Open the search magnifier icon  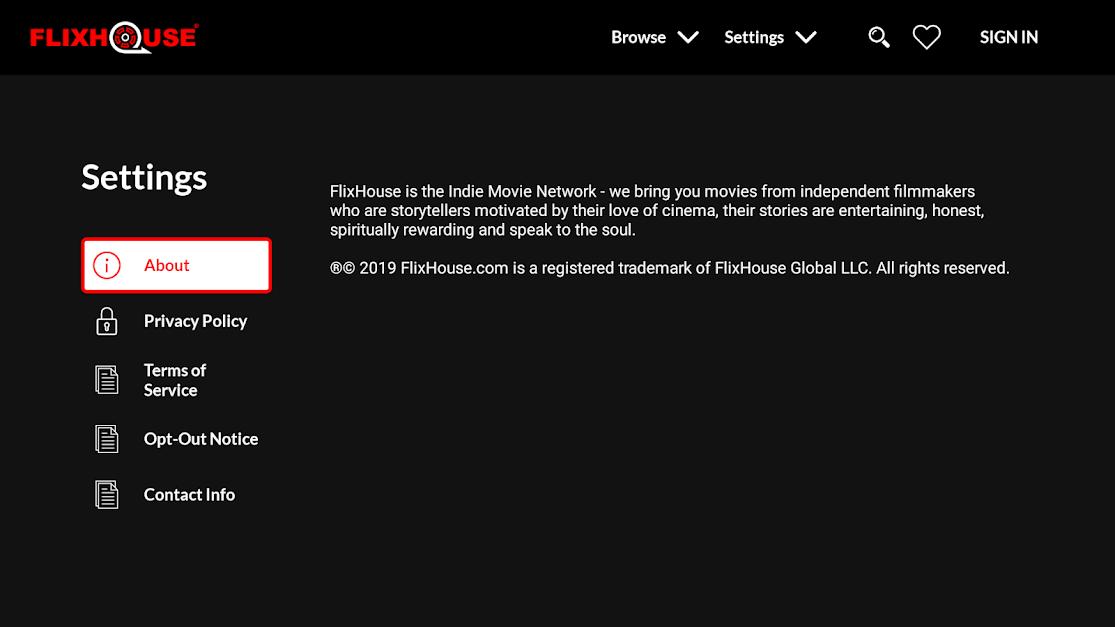click(879, 37)
